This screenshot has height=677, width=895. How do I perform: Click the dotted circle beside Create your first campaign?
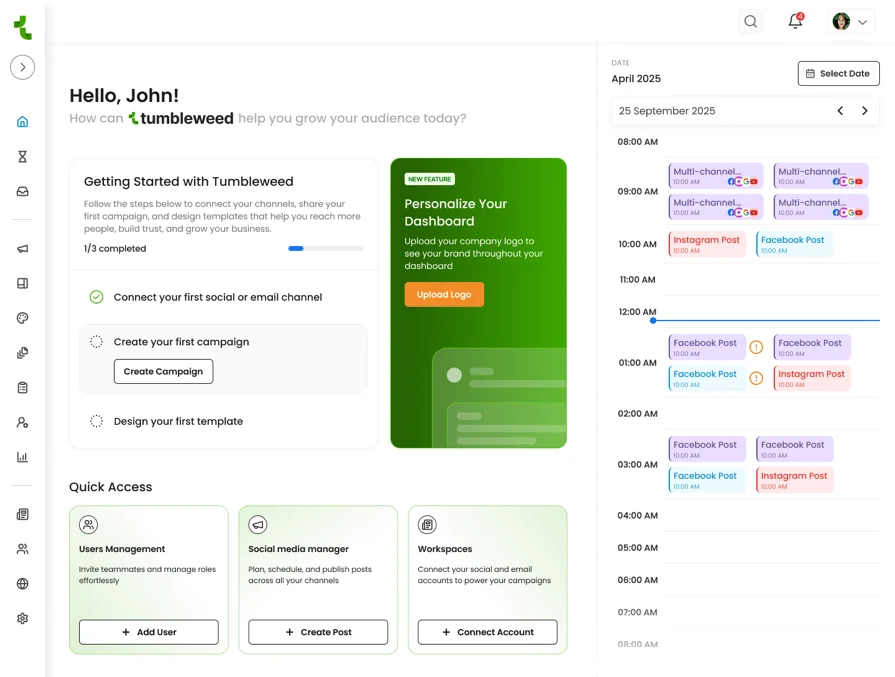pyautogui.click(x=96, y=341)
